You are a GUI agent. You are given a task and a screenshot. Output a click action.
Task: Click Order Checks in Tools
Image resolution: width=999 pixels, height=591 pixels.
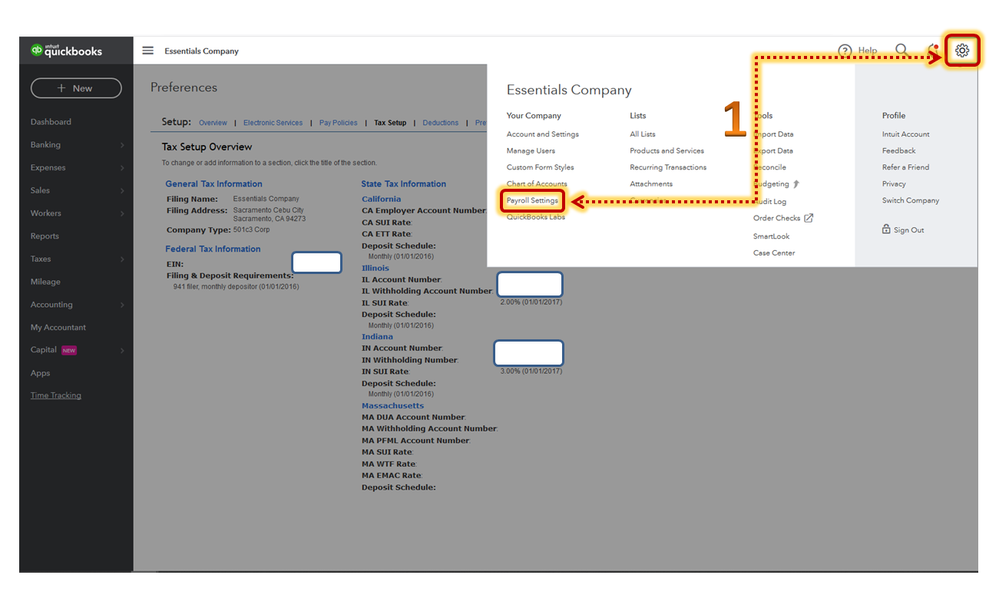tap(777, 218)
